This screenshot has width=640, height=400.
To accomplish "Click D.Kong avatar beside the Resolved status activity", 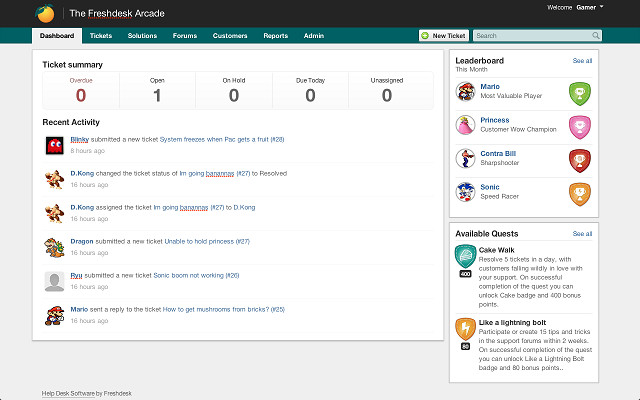I will [54, 180].
